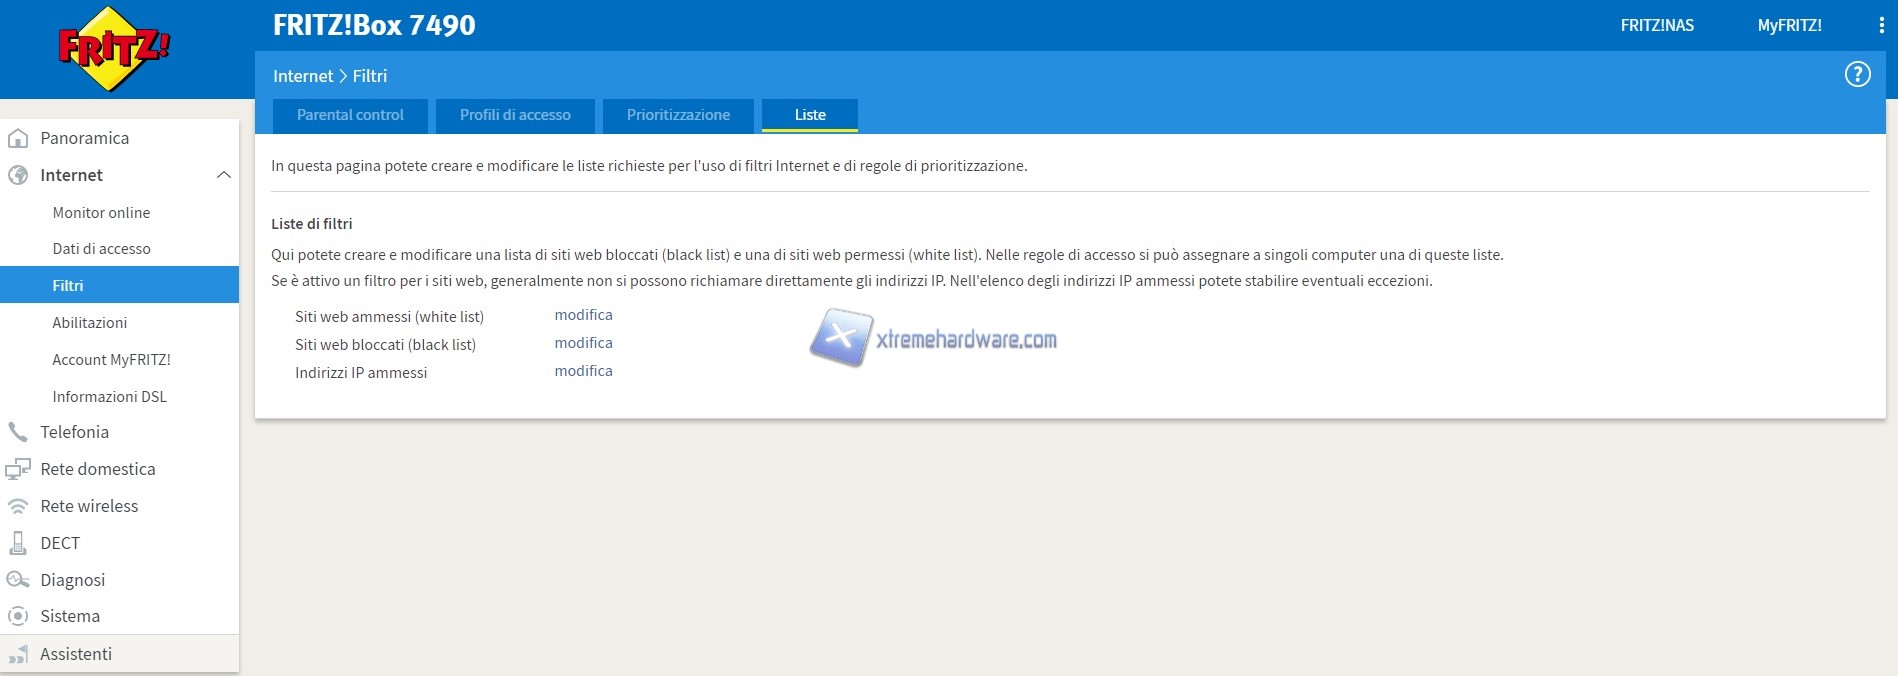The image size is (1898, 676).
Task: Click the Rete wireless Wi-Fi icon
Action: point(18,506)
